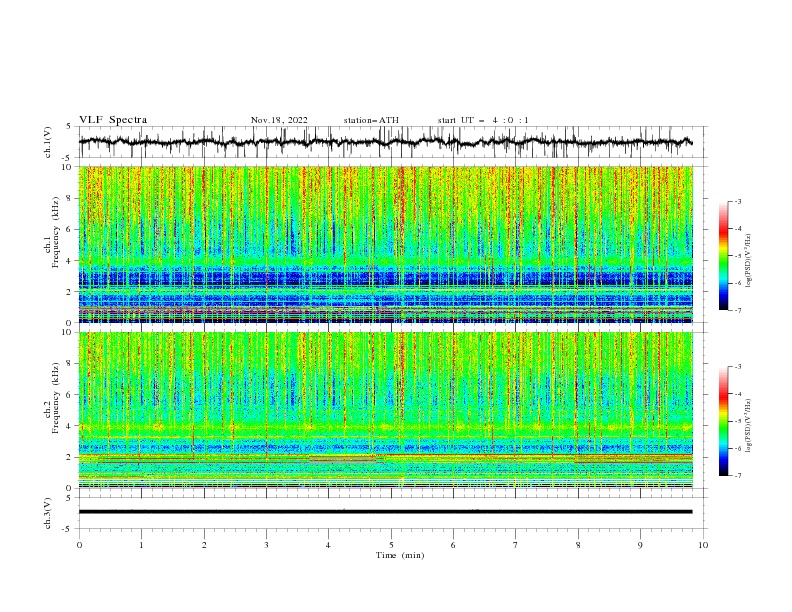
Task: Click the "6" tick on the time axis
Action: pyautogui.click(x=453, y=545)
